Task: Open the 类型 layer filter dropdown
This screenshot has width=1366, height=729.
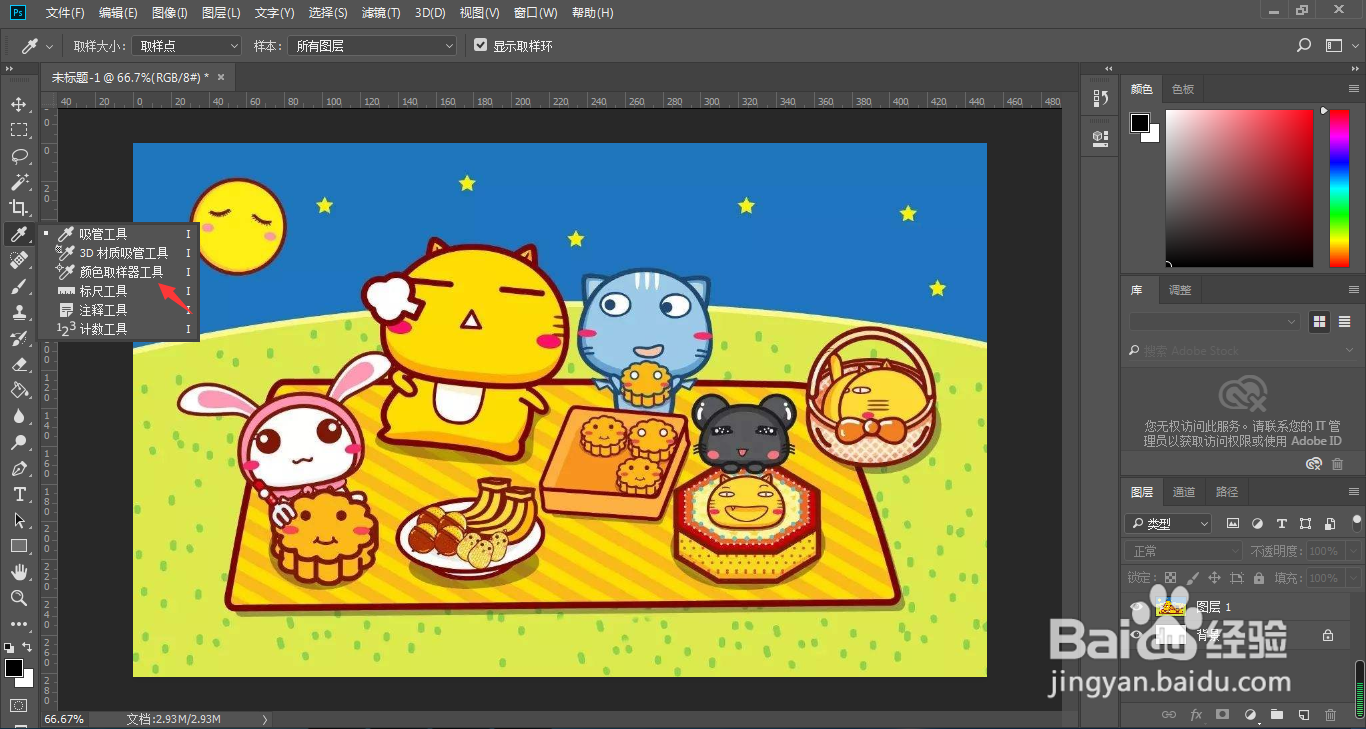Action: click(x=1169, y=524)
